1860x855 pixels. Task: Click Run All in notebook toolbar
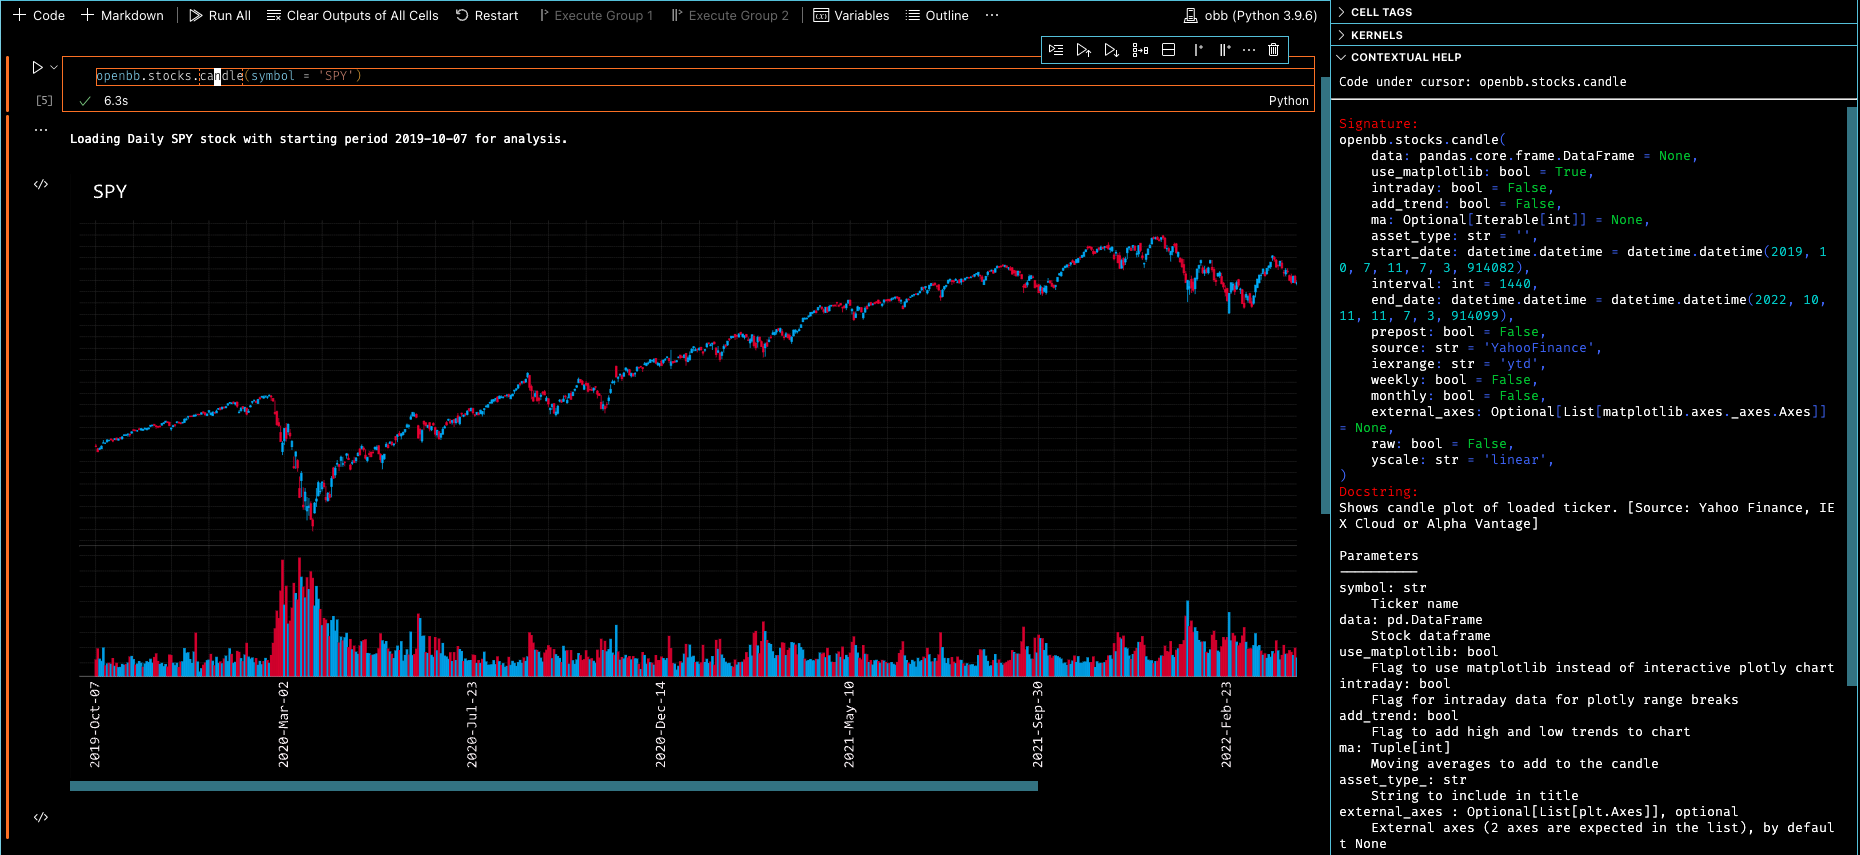(x=220, y=15)
